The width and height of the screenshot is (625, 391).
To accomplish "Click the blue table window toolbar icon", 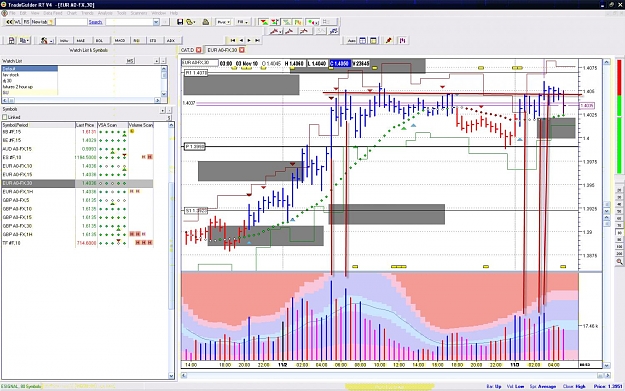I will pos(363,40).
